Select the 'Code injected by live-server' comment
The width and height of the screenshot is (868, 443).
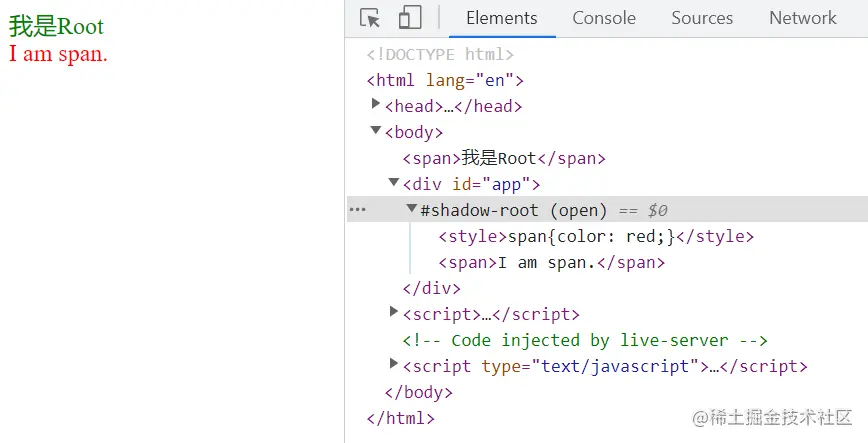pyautogui.click(x=585, y=341)
